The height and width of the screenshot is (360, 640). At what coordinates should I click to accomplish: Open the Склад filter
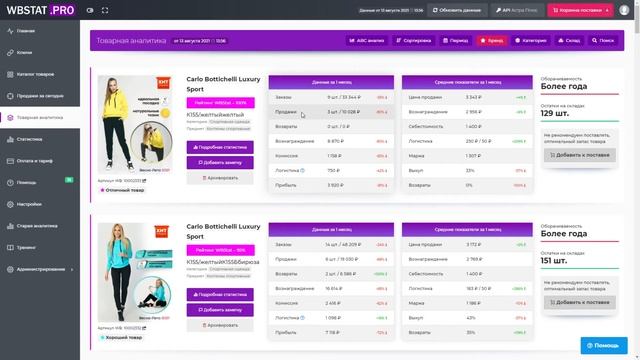(569, 40)
